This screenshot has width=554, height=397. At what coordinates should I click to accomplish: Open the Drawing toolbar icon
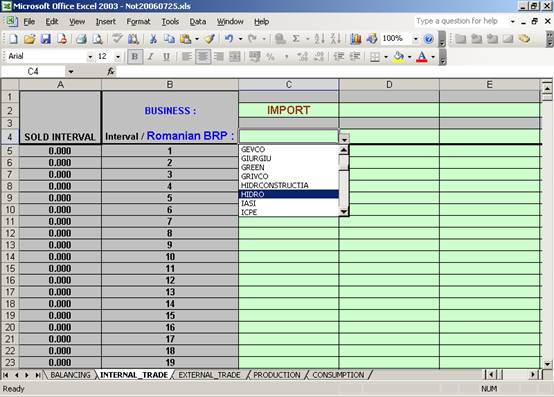[x=372, y=39]
